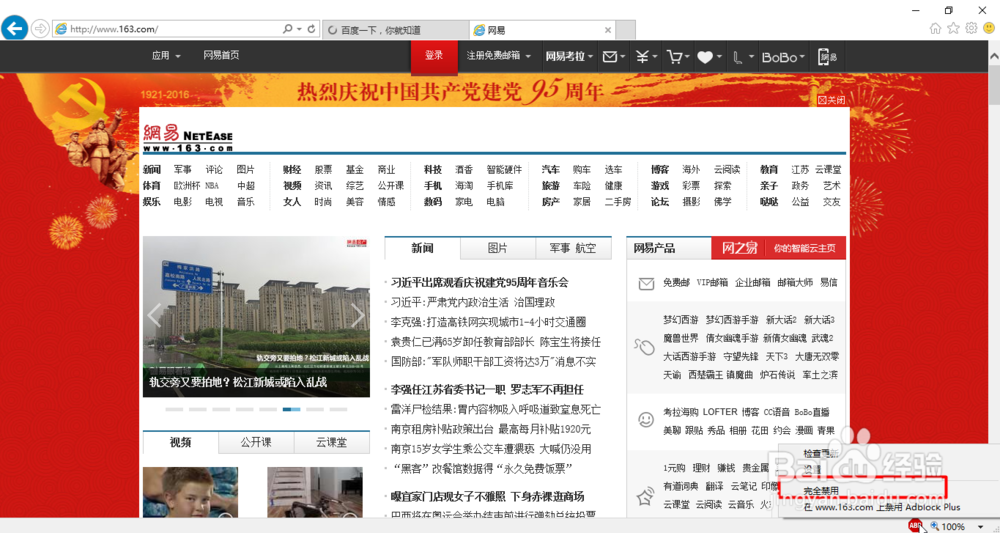Select the 图片 content tab
This screenshot has width=1000, height=533.
[x=497, y=248]
